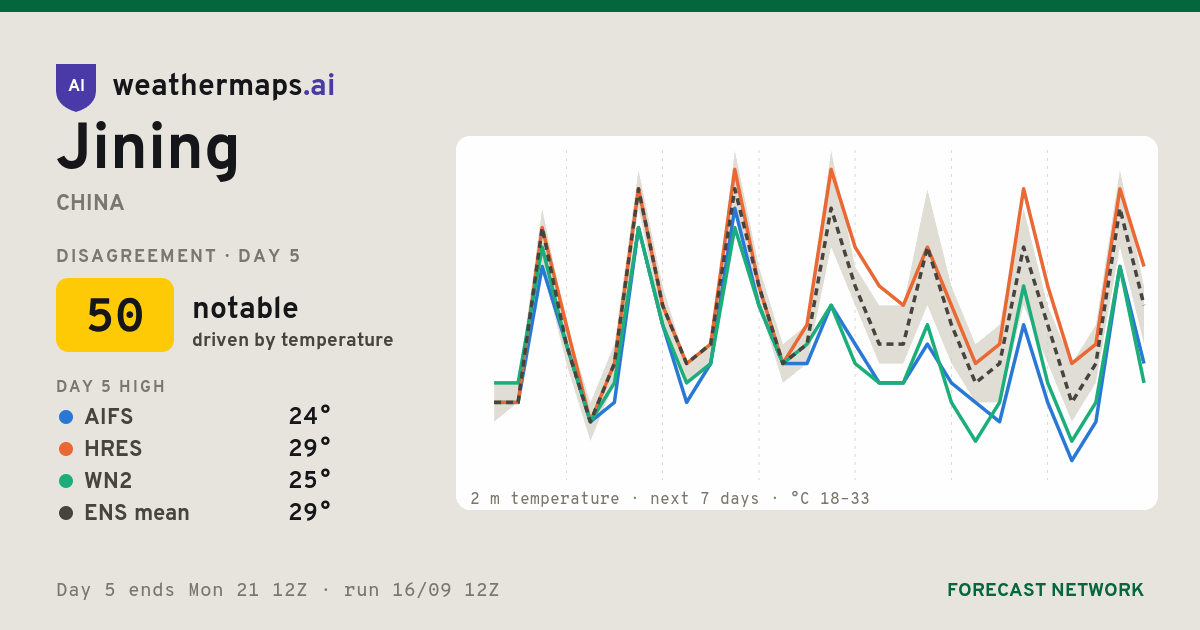Click the ENS mean model label
Viewport: 1200px width, 630px height.
click(137, 513)
